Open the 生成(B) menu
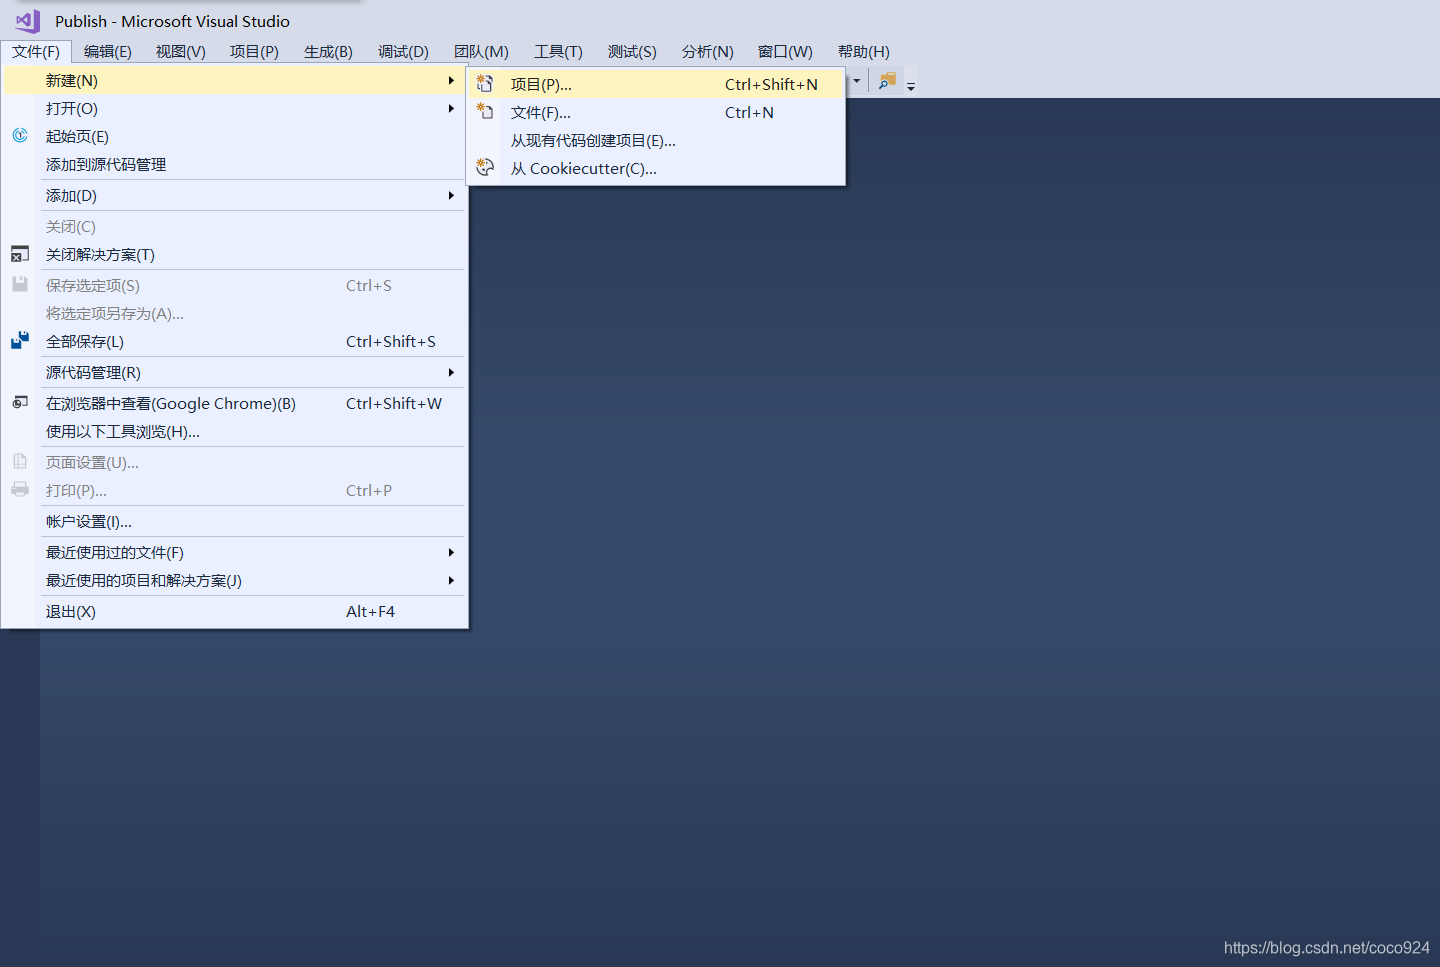Image resolution: width=1440 pixels, height=967 pixels. 328,51
